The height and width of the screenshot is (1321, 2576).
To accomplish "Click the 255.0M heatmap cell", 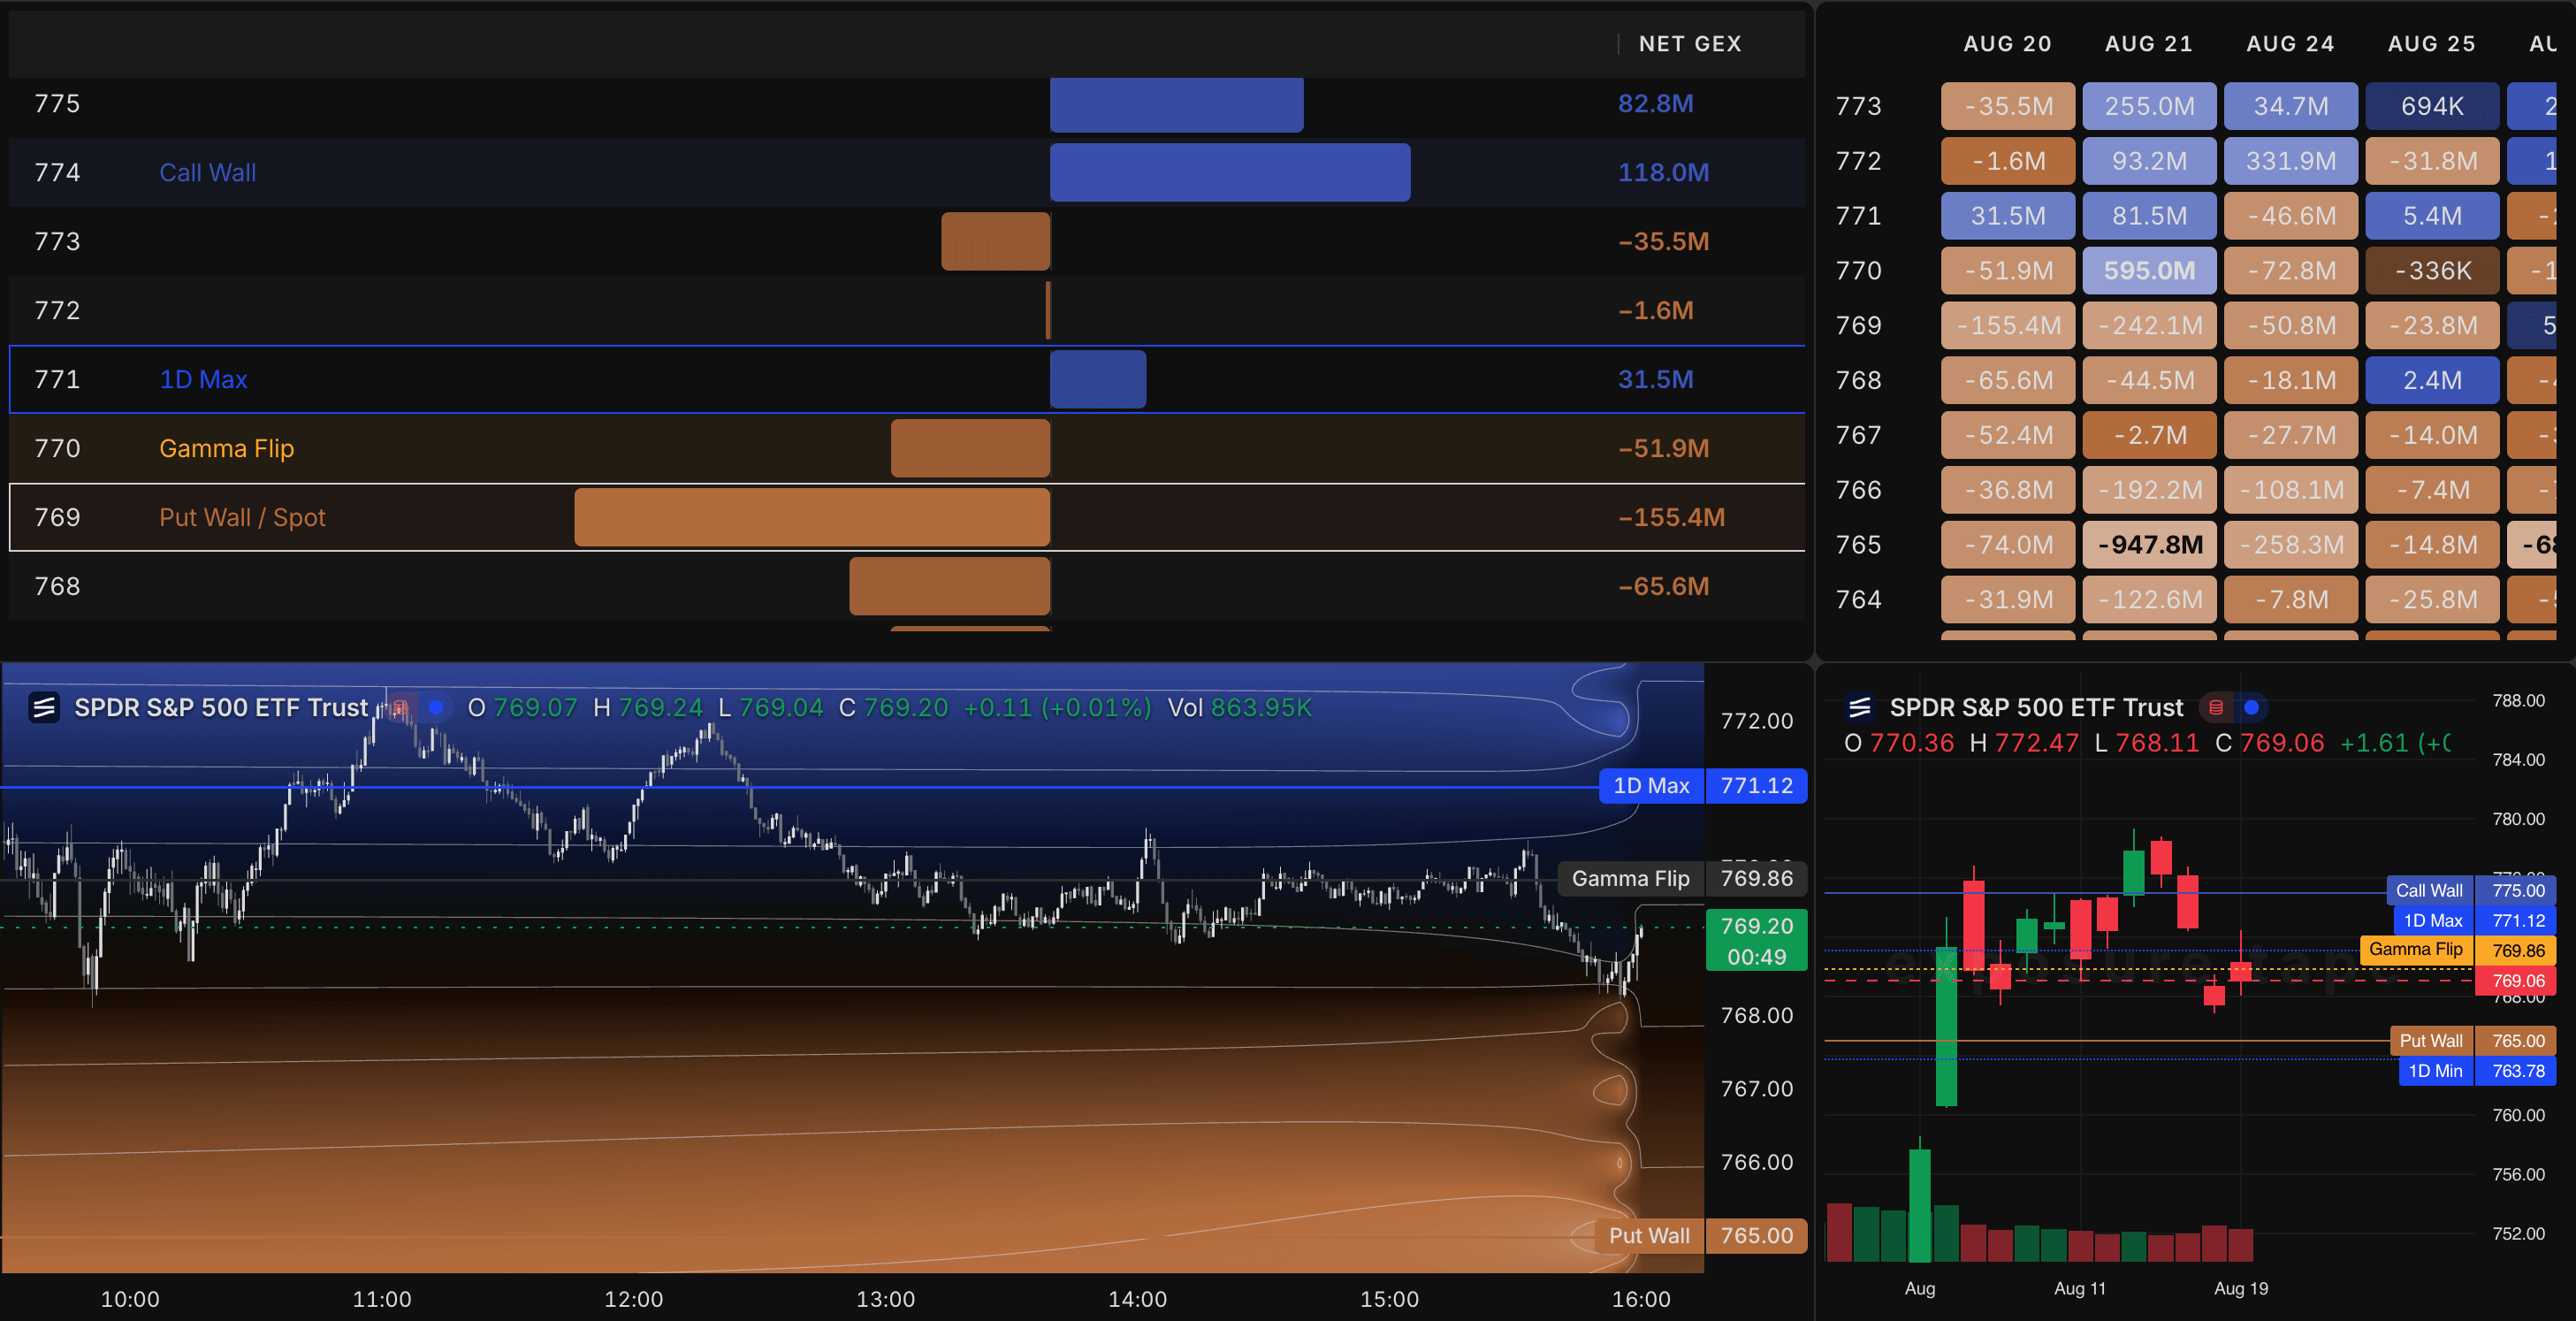I will pyautogui.click(x=2149, y=106).
